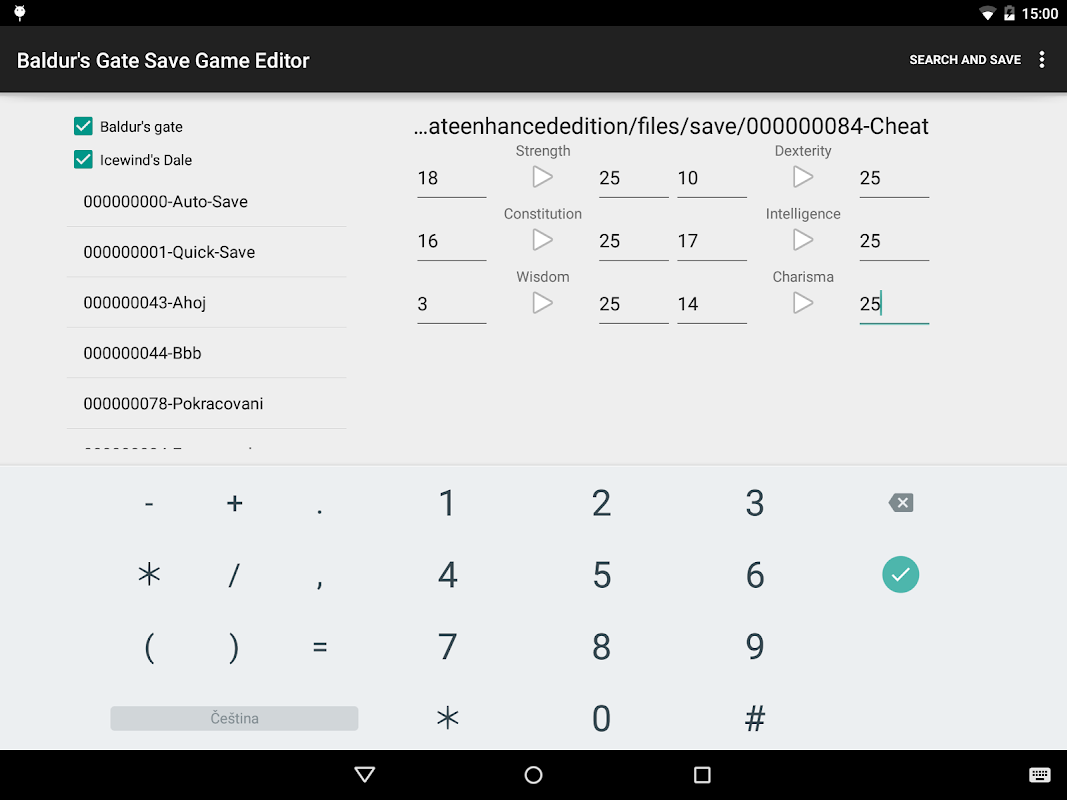Tap the 7 key on keypad
This screenshot has height=800, width=1067.
(x=447, y=646)
